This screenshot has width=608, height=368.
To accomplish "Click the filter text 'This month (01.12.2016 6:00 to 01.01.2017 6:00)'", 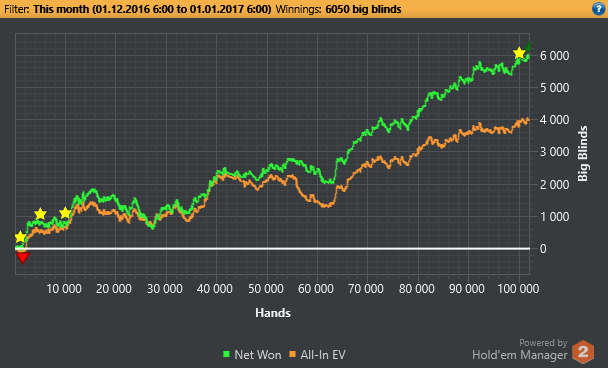I will (x=152, y=9).
